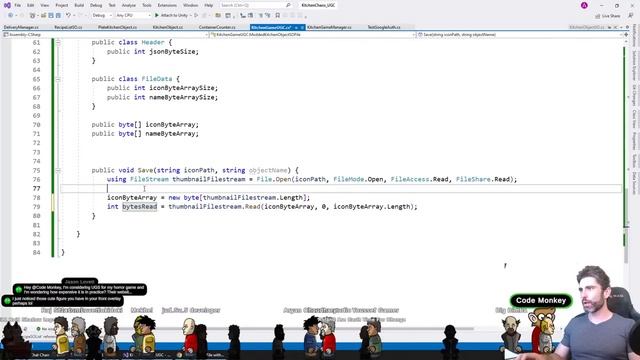The image size is (640, 360).
Task: Open the Debug configuration dropdown
Action: point(102,16)
